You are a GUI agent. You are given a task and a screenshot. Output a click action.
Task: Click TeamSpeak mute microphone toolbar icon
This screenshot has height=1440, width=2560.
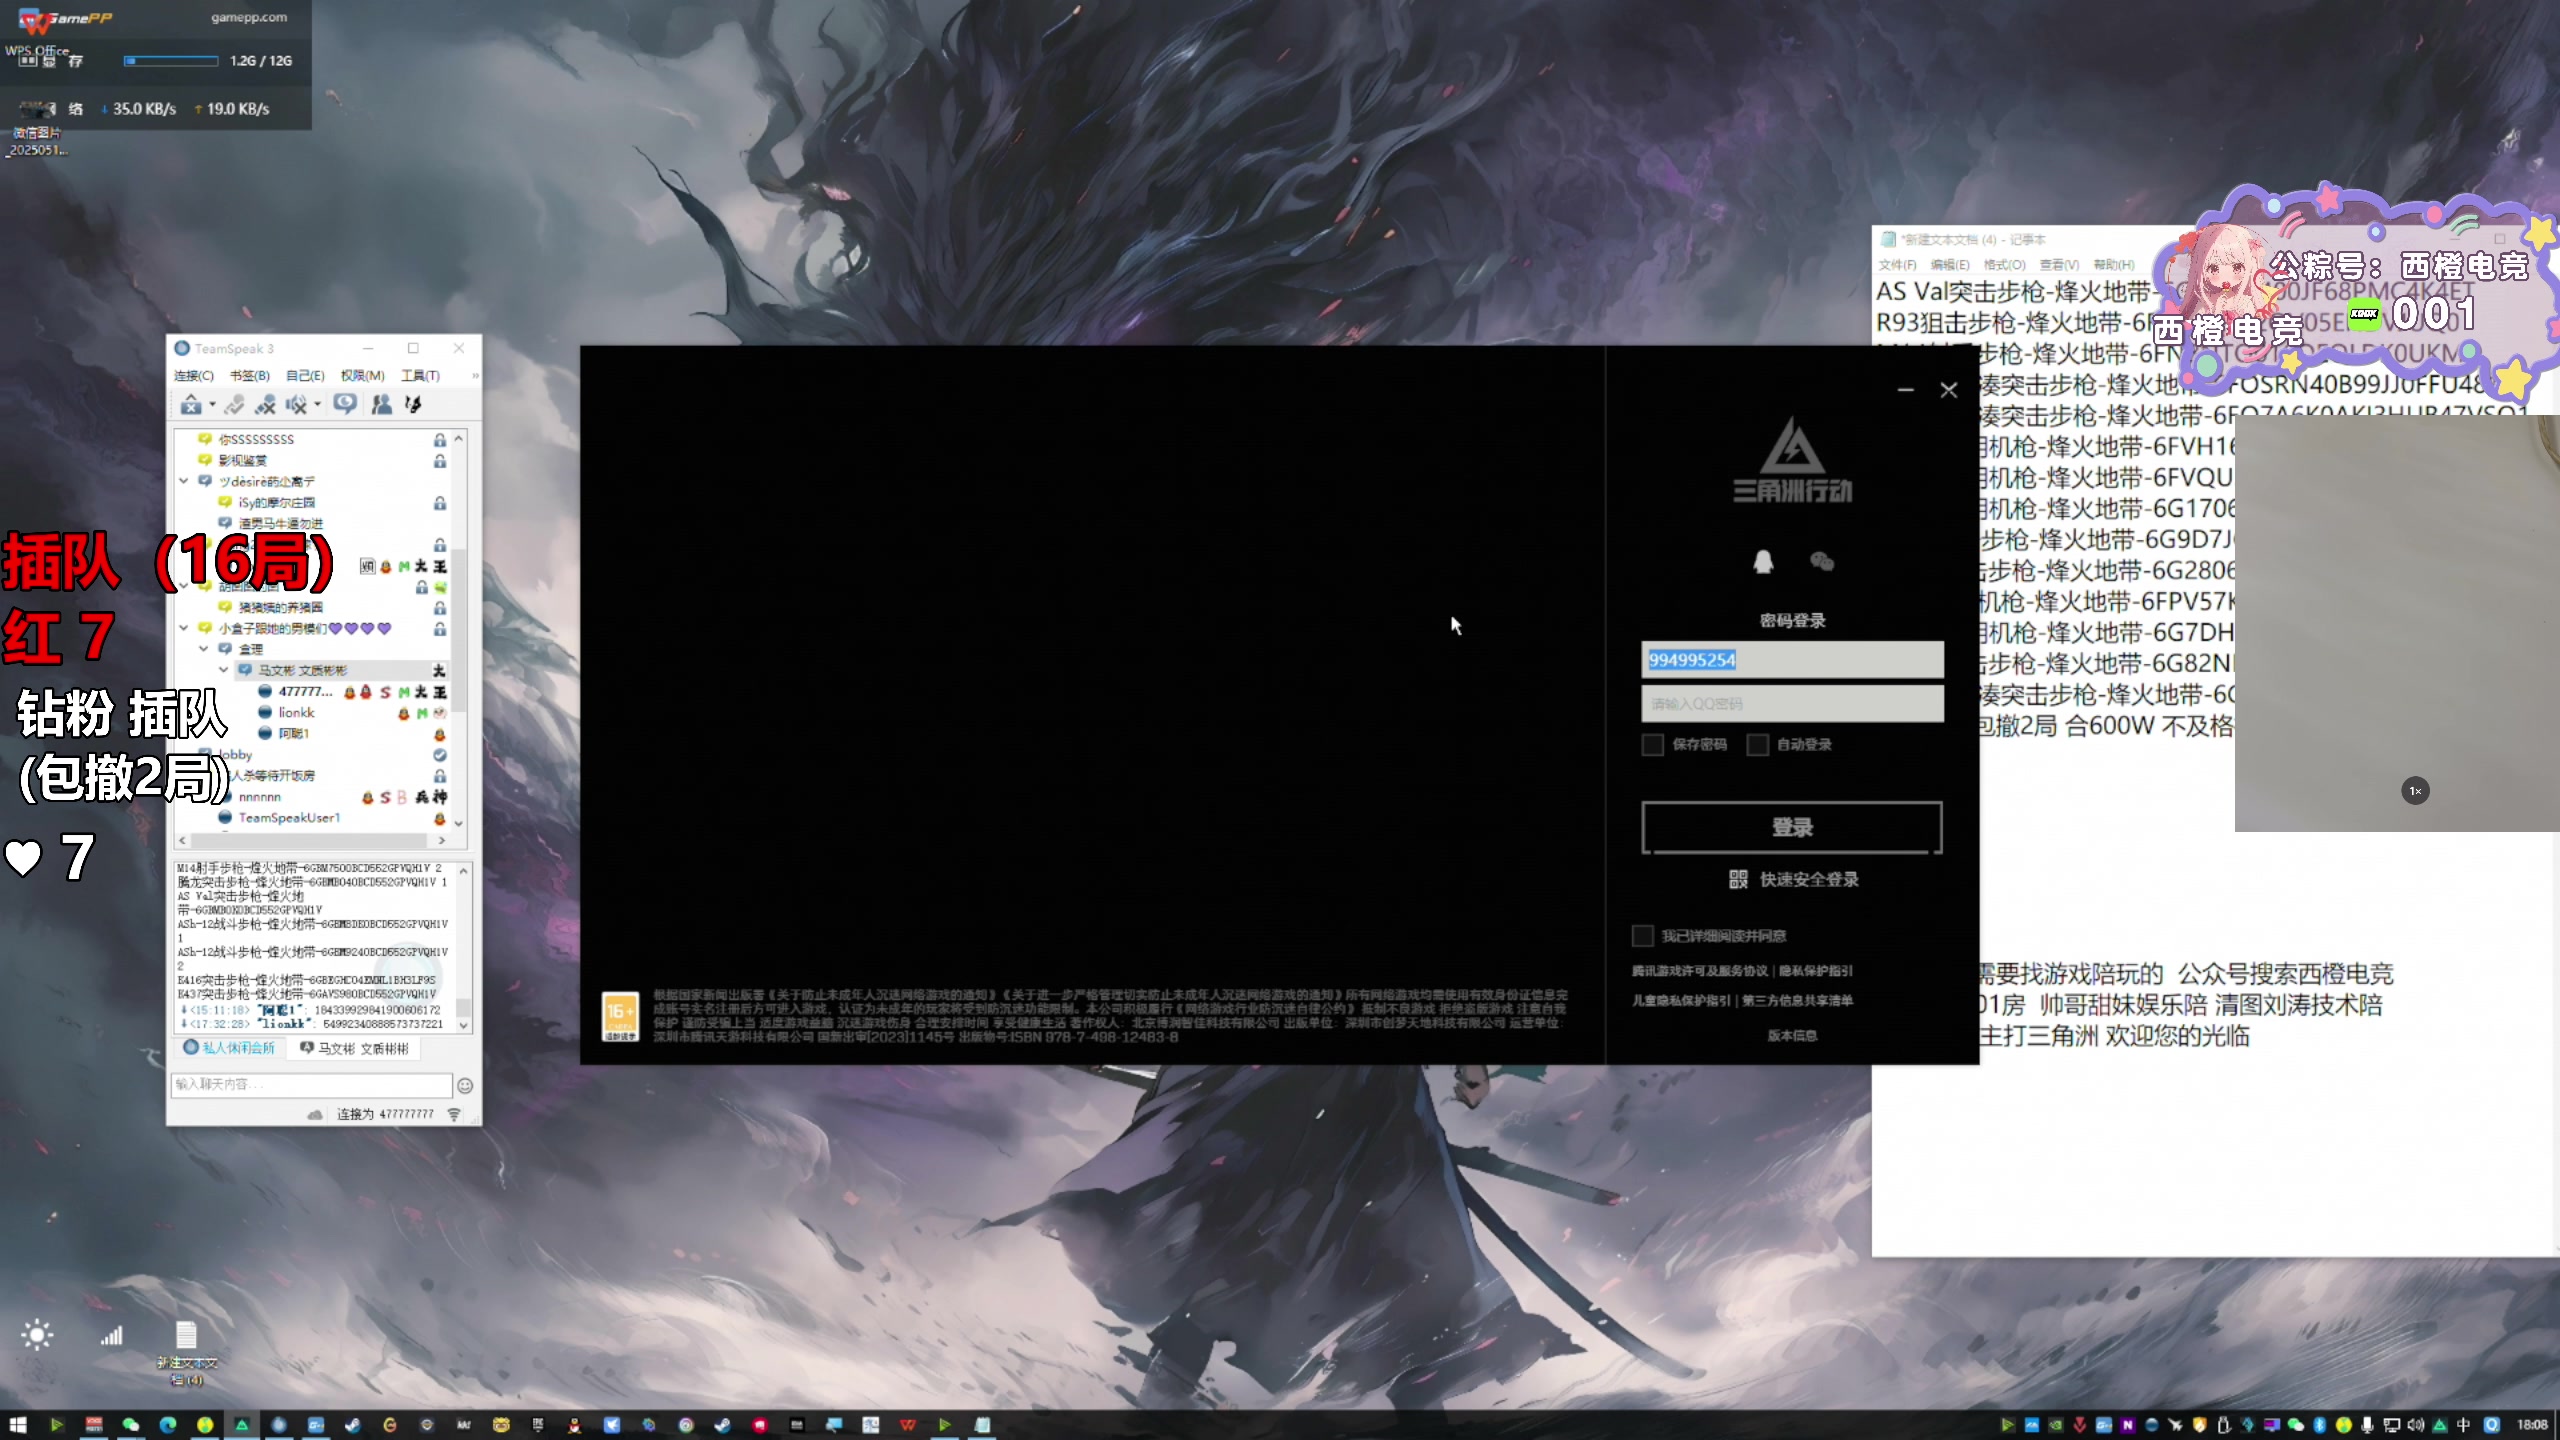265,404
